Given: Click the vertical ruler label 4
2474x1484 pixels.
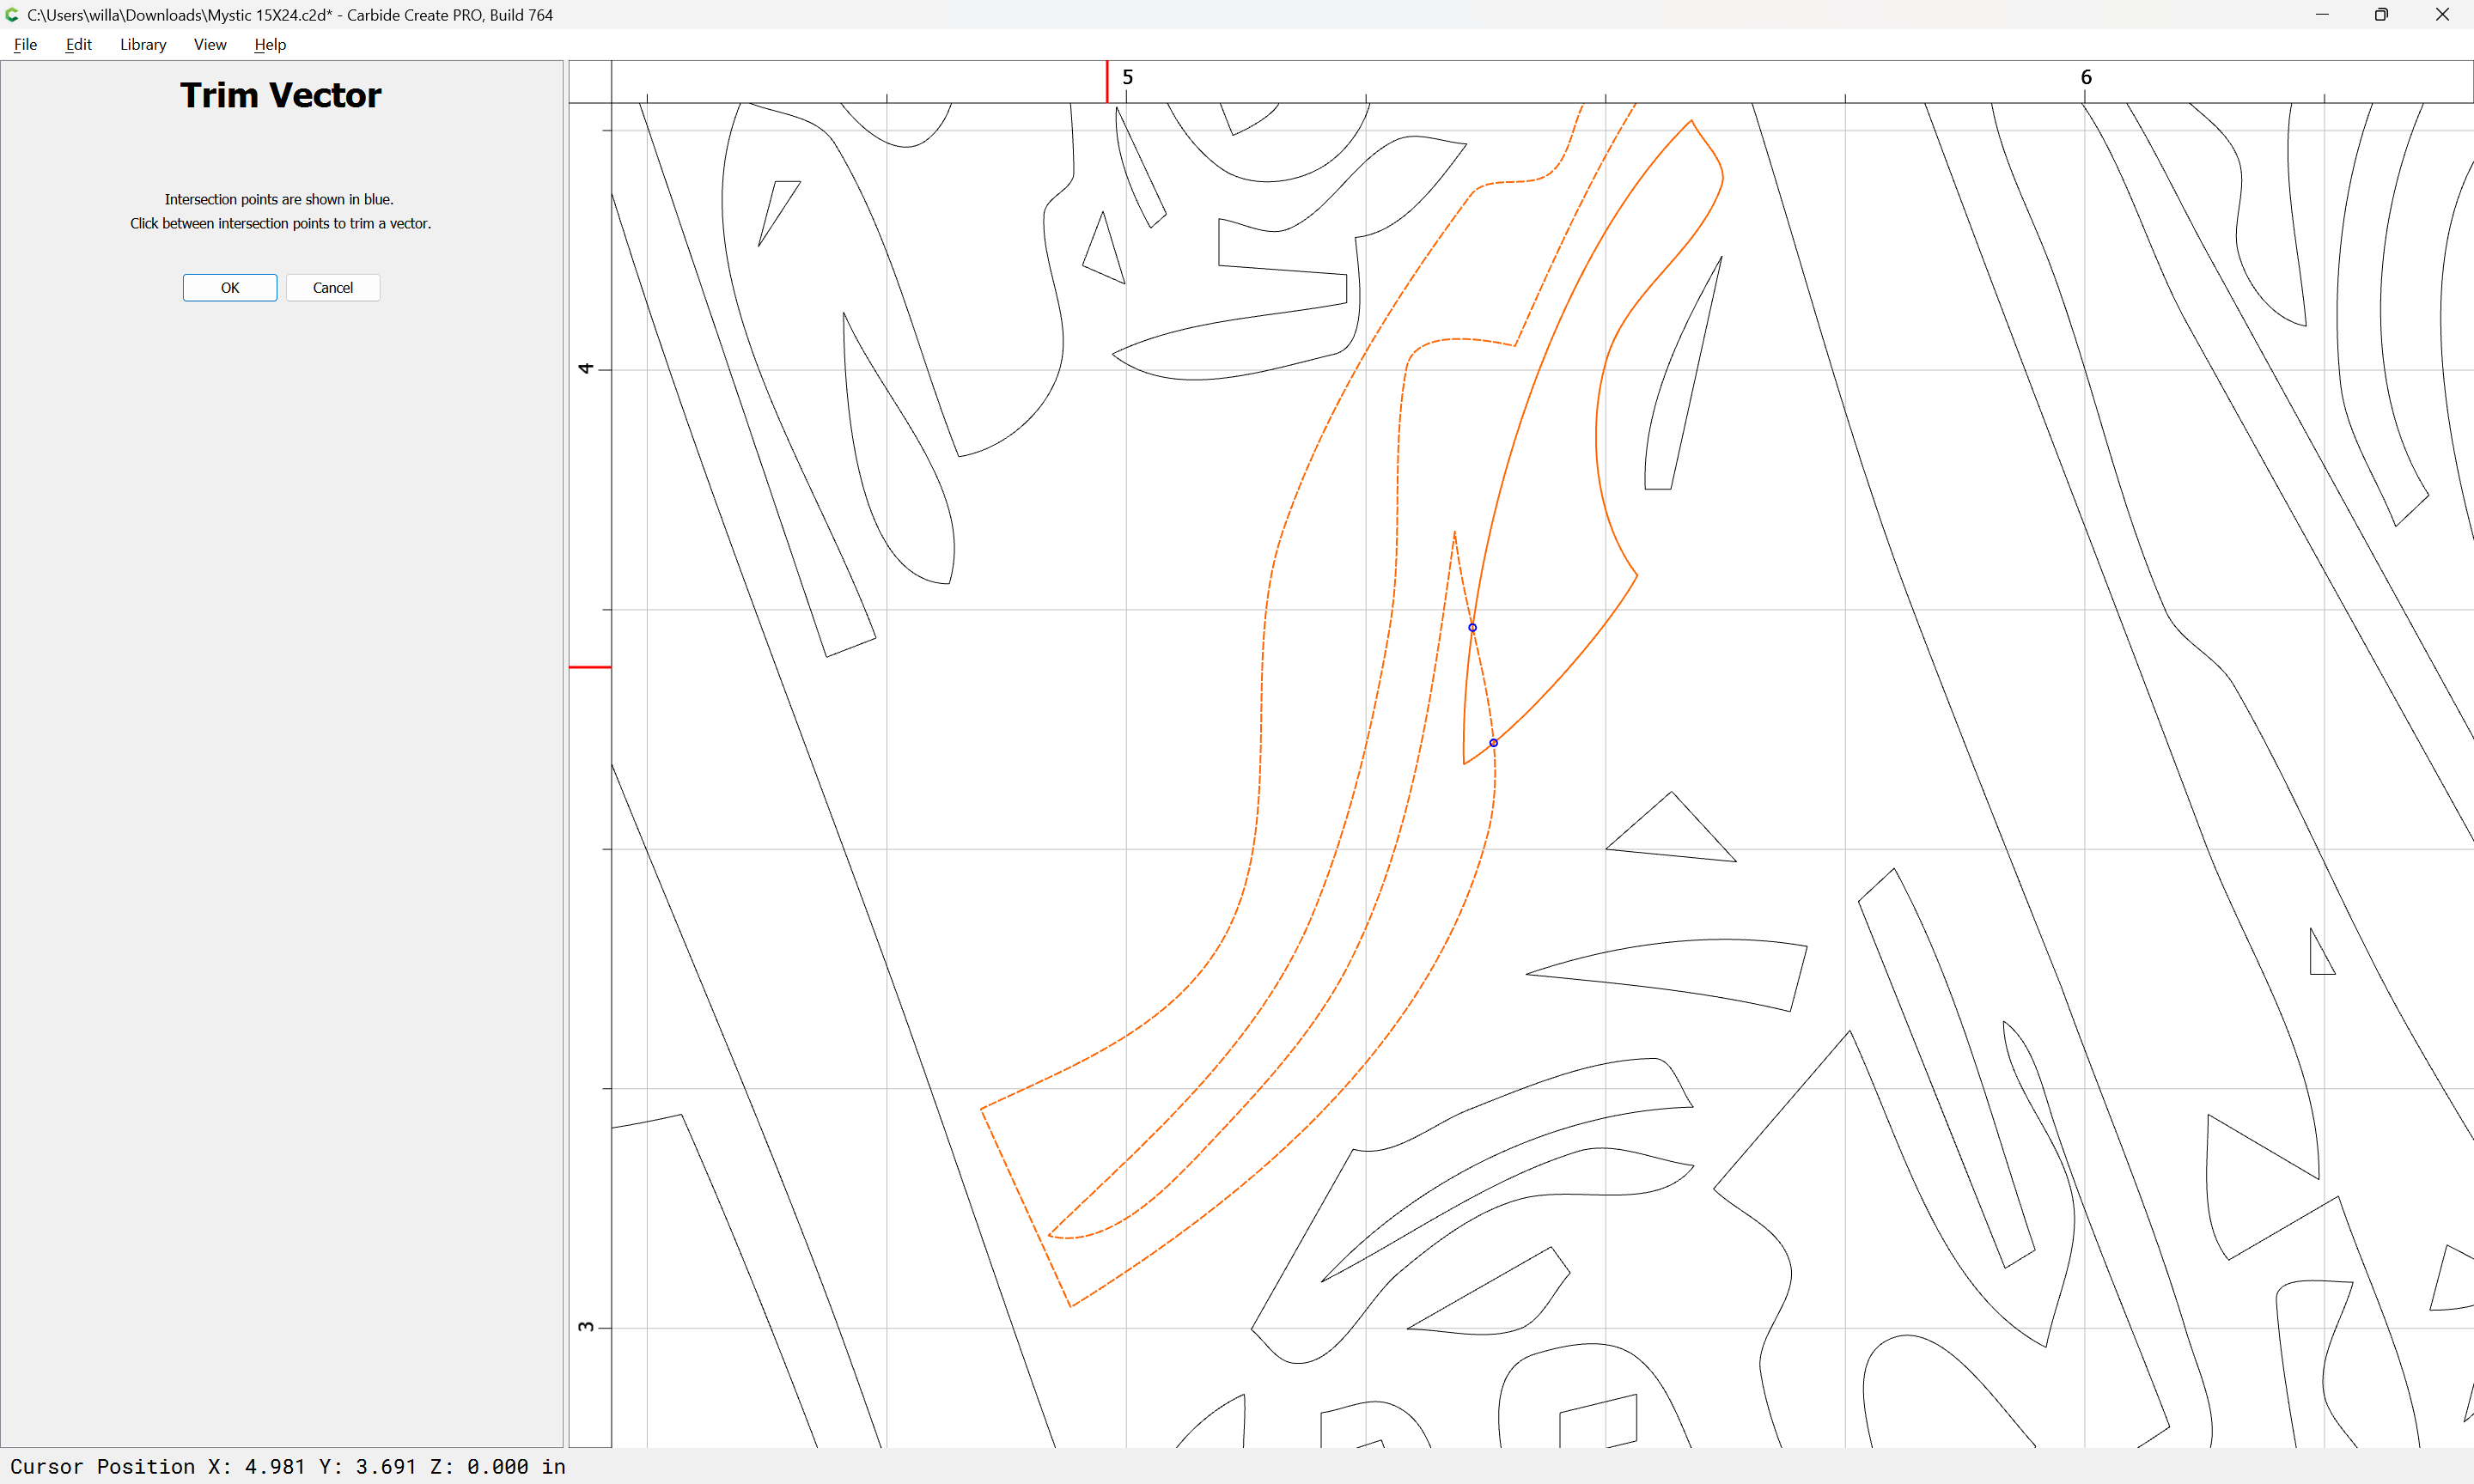Looking at the screenshot, I should (586, 369).
